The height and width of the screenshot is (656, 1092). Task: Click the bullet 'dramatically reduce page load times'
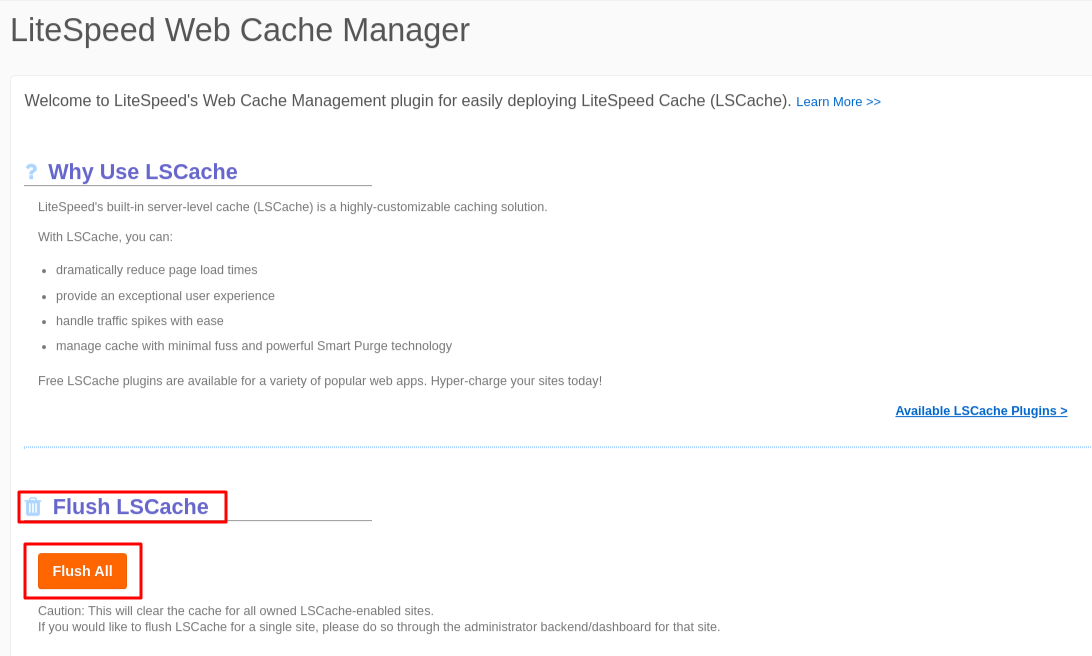157,270
